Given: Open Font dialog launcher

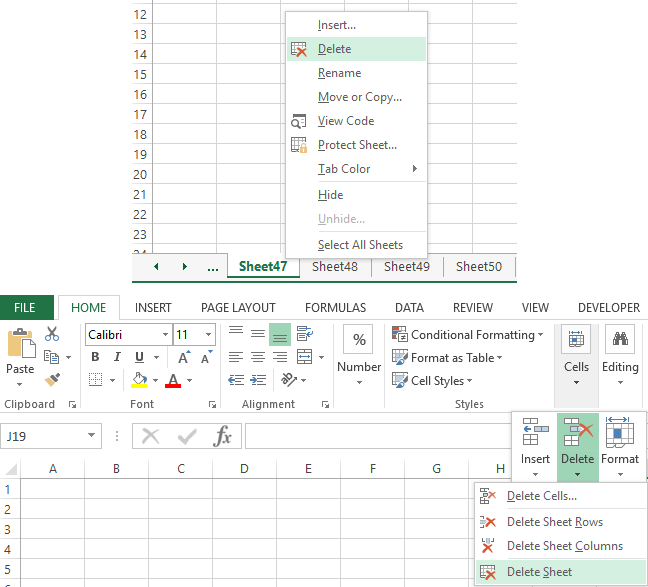Looking at the screenshot, I should point(212,405).
